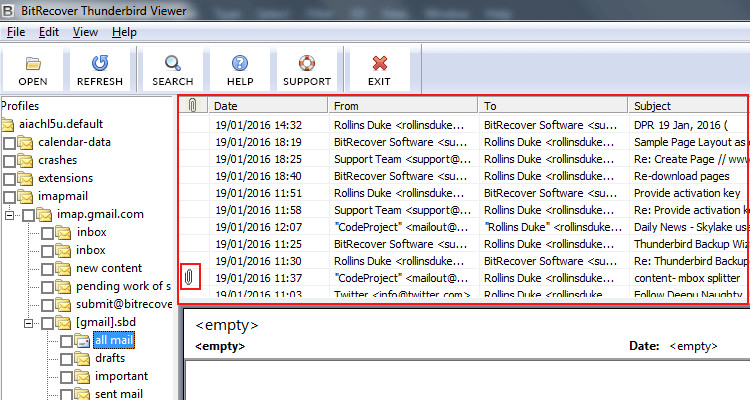Click the SEARCH magnifier icon
This screenshot has height=400, width=750.
pos(173,63)
